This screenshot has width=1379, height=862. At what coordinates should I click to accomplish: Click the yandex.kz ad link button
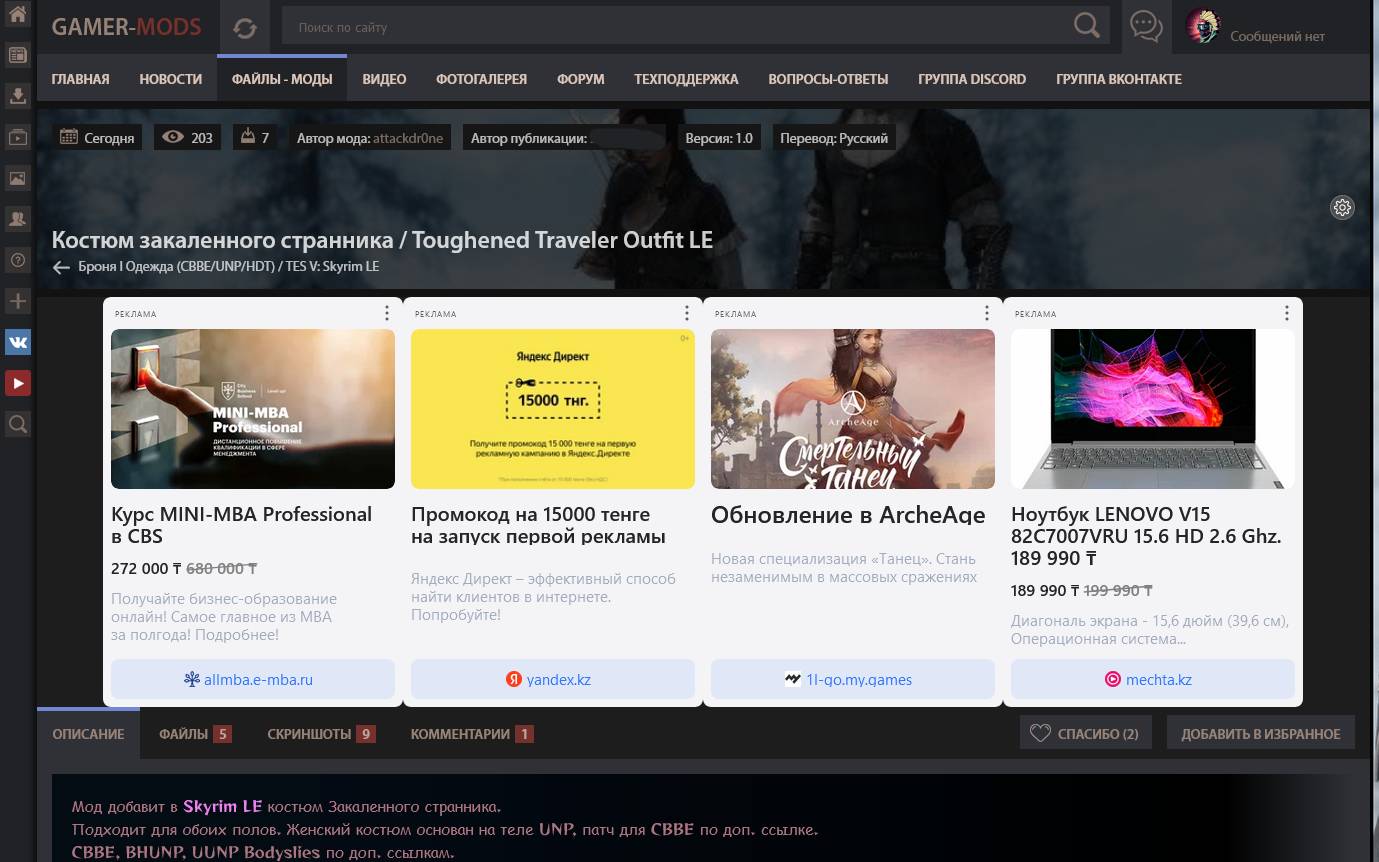click(x=553, y=680)
